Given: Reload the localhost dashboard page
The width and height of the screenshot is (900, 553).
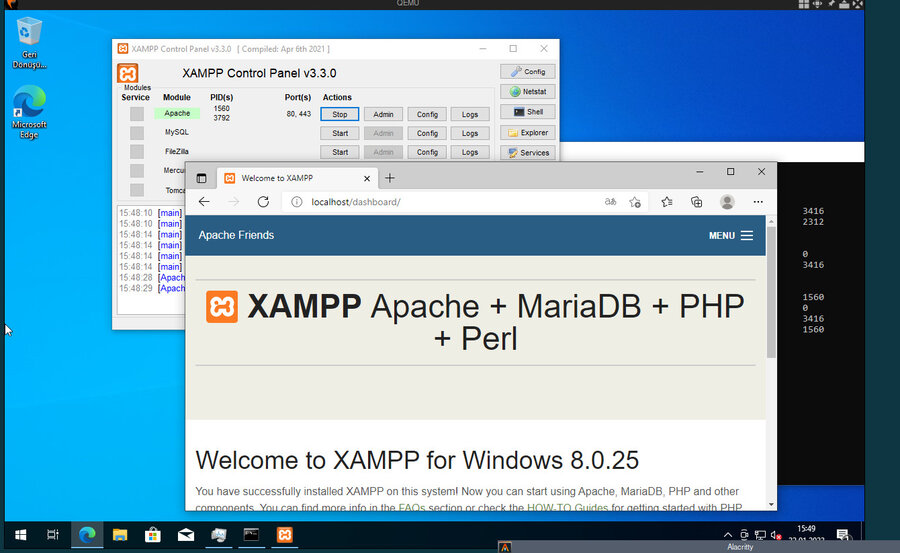Looking at the screenshot, I should 263,202.
